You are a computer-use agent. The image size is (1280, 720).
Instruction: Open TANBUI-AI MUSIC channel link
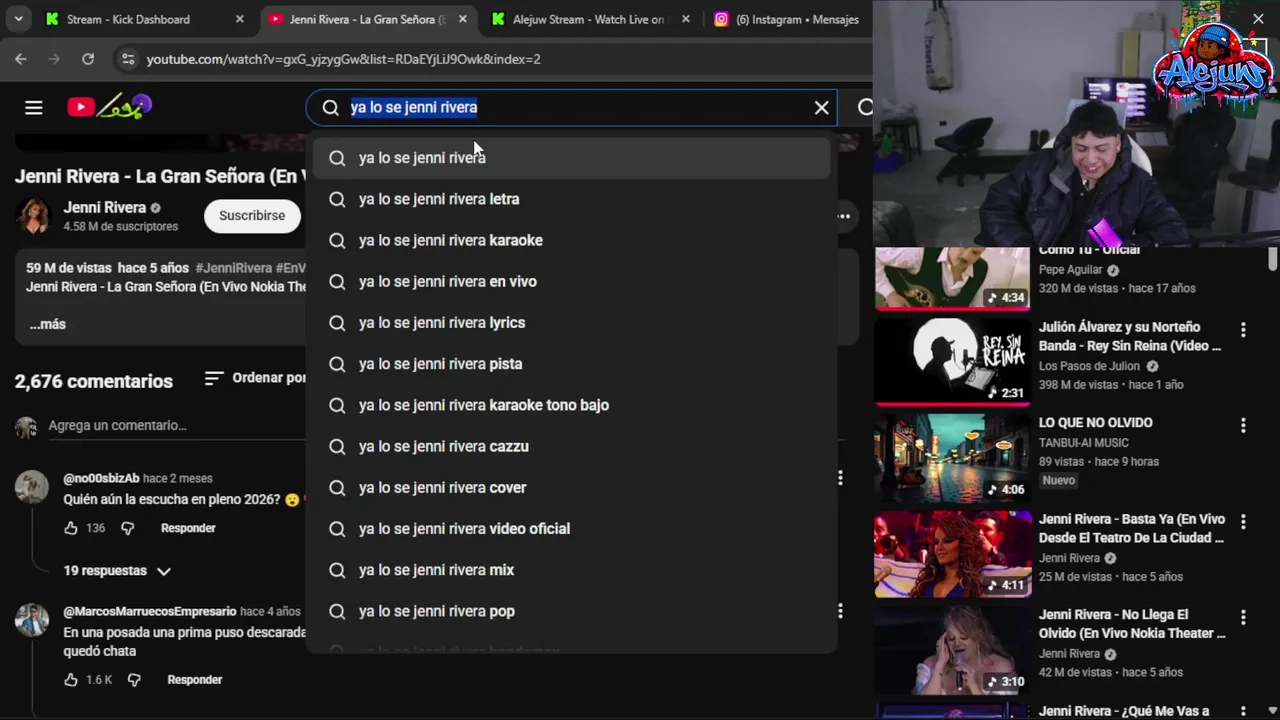[1084, 443]
